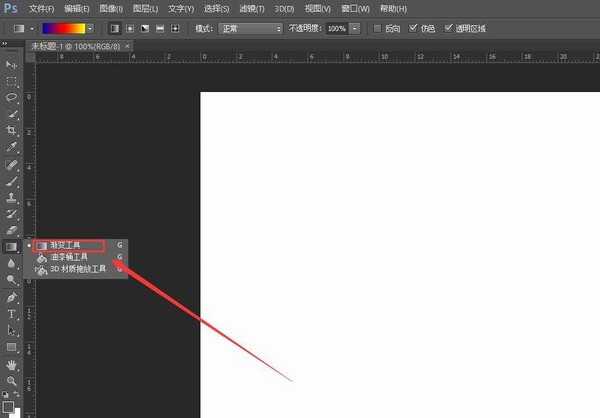Select the Eyedropper tool
600x418 pixels.
tap(12, 147)
